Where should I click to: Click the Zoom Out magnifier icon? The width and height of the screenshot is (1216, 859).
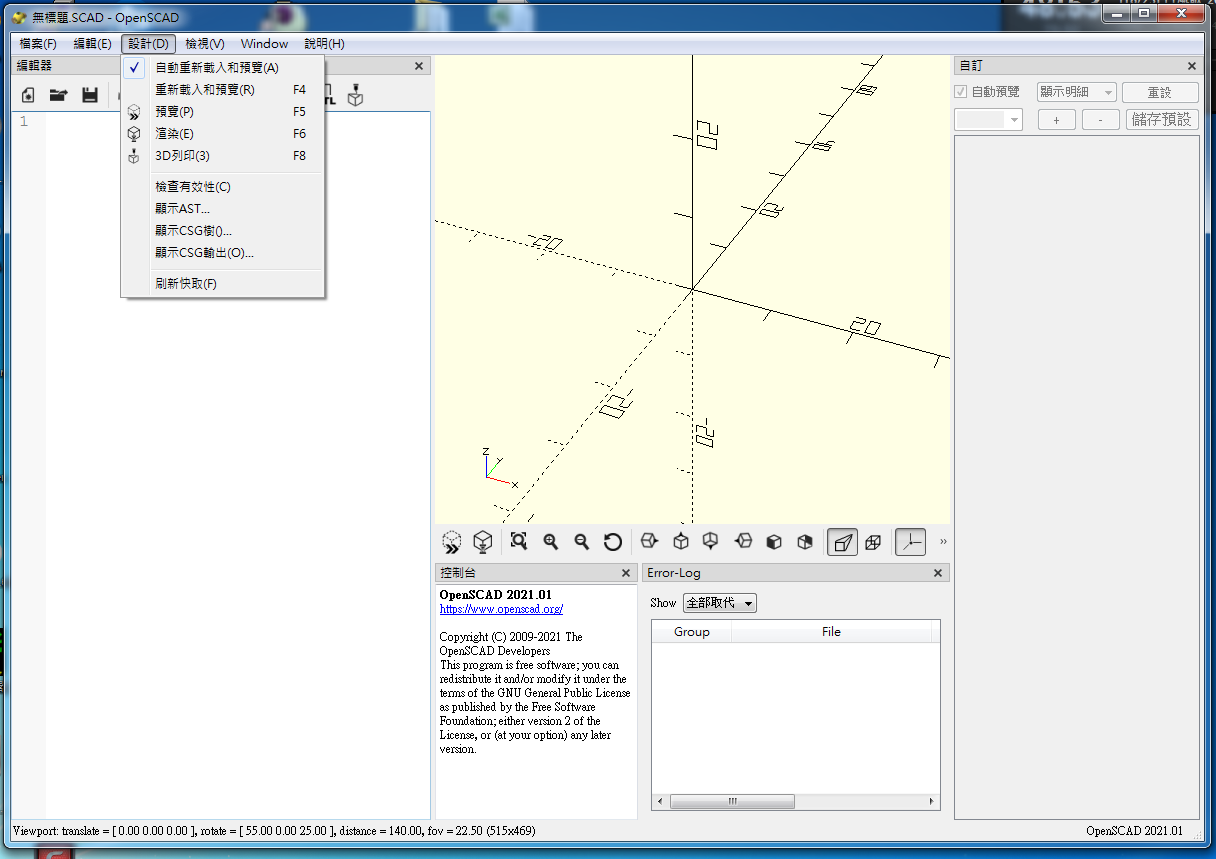point(581,541)
